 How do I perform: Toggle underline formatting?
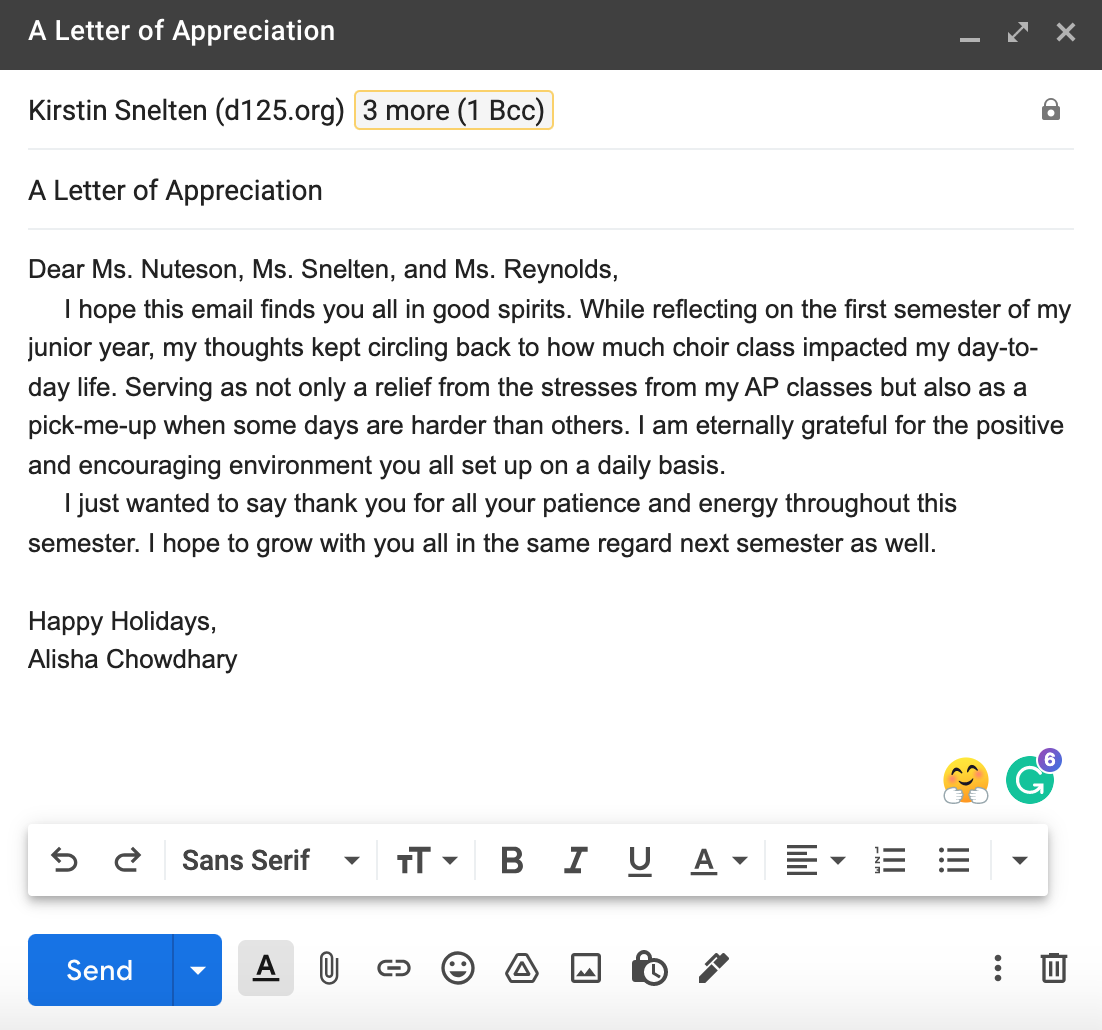[x=639, y=861]
